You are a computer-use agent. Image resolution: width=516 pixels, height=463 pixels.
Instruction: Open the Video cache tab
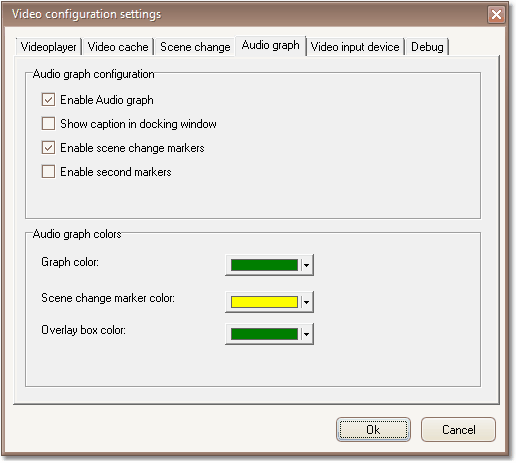(118, 47)
